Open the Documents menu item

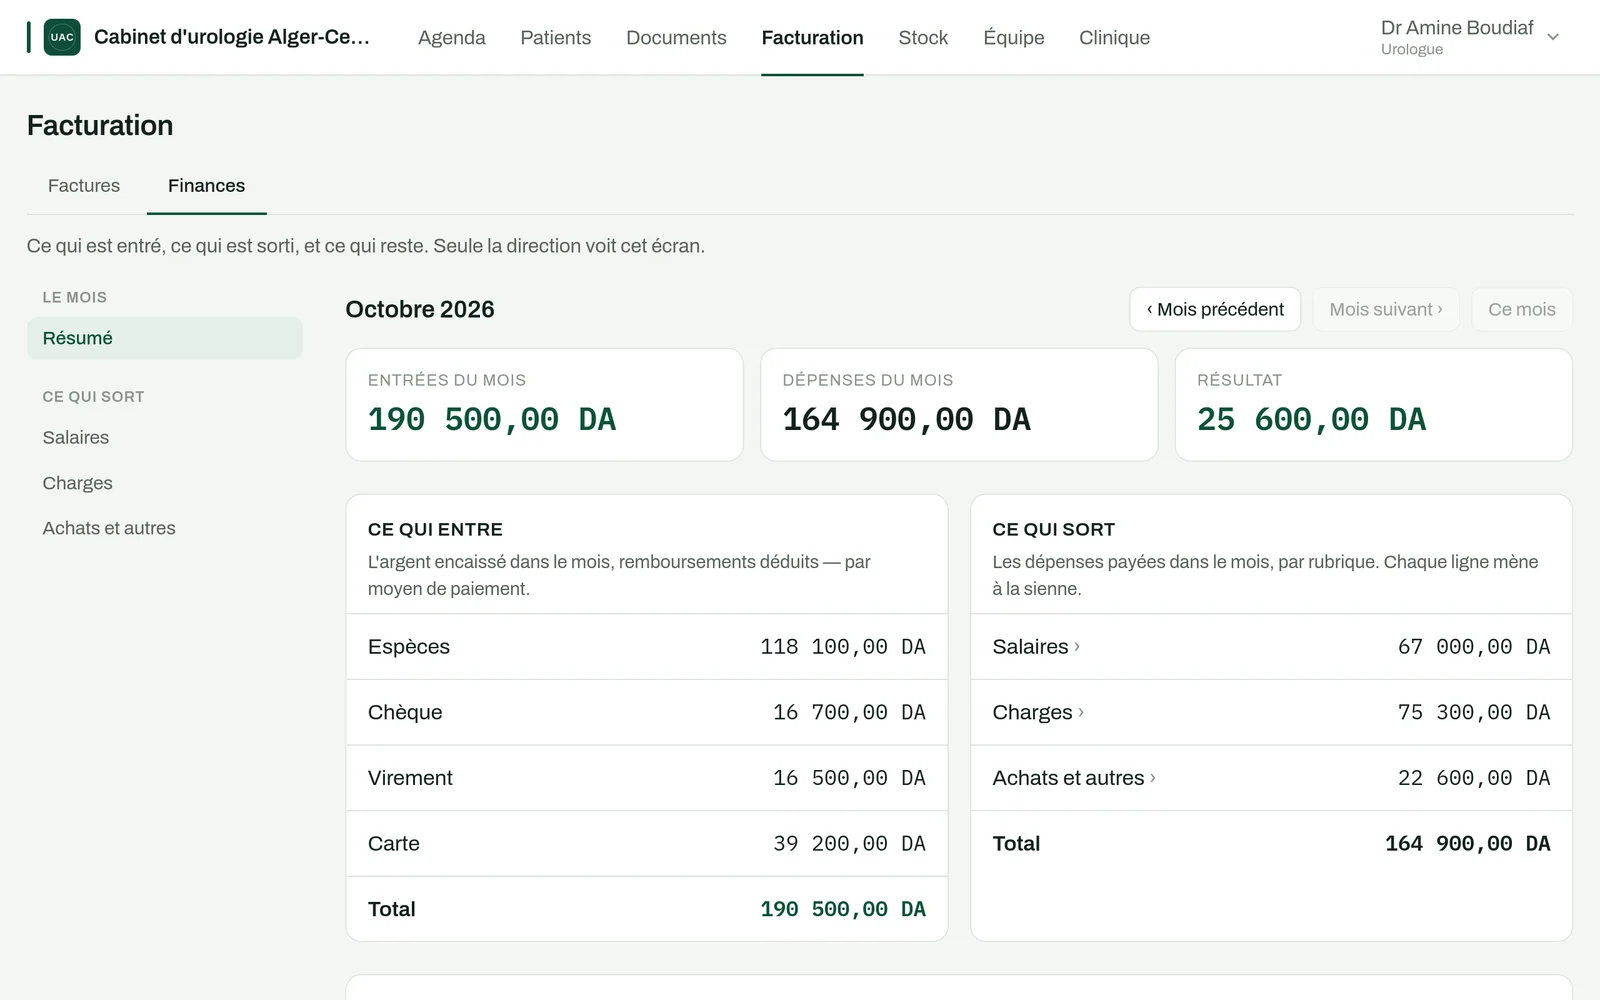[676, 37]
